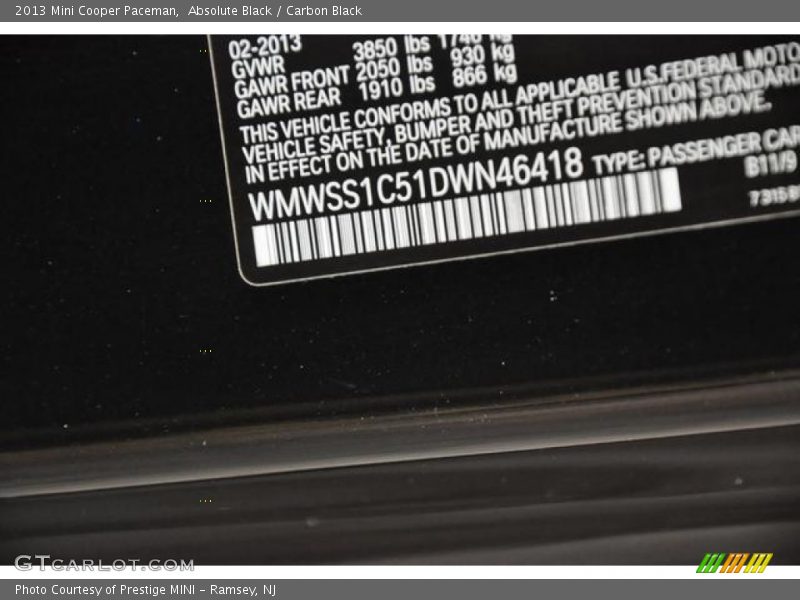Click the barcode on the label
Screen dimensions: 800x600
(465, 217)
